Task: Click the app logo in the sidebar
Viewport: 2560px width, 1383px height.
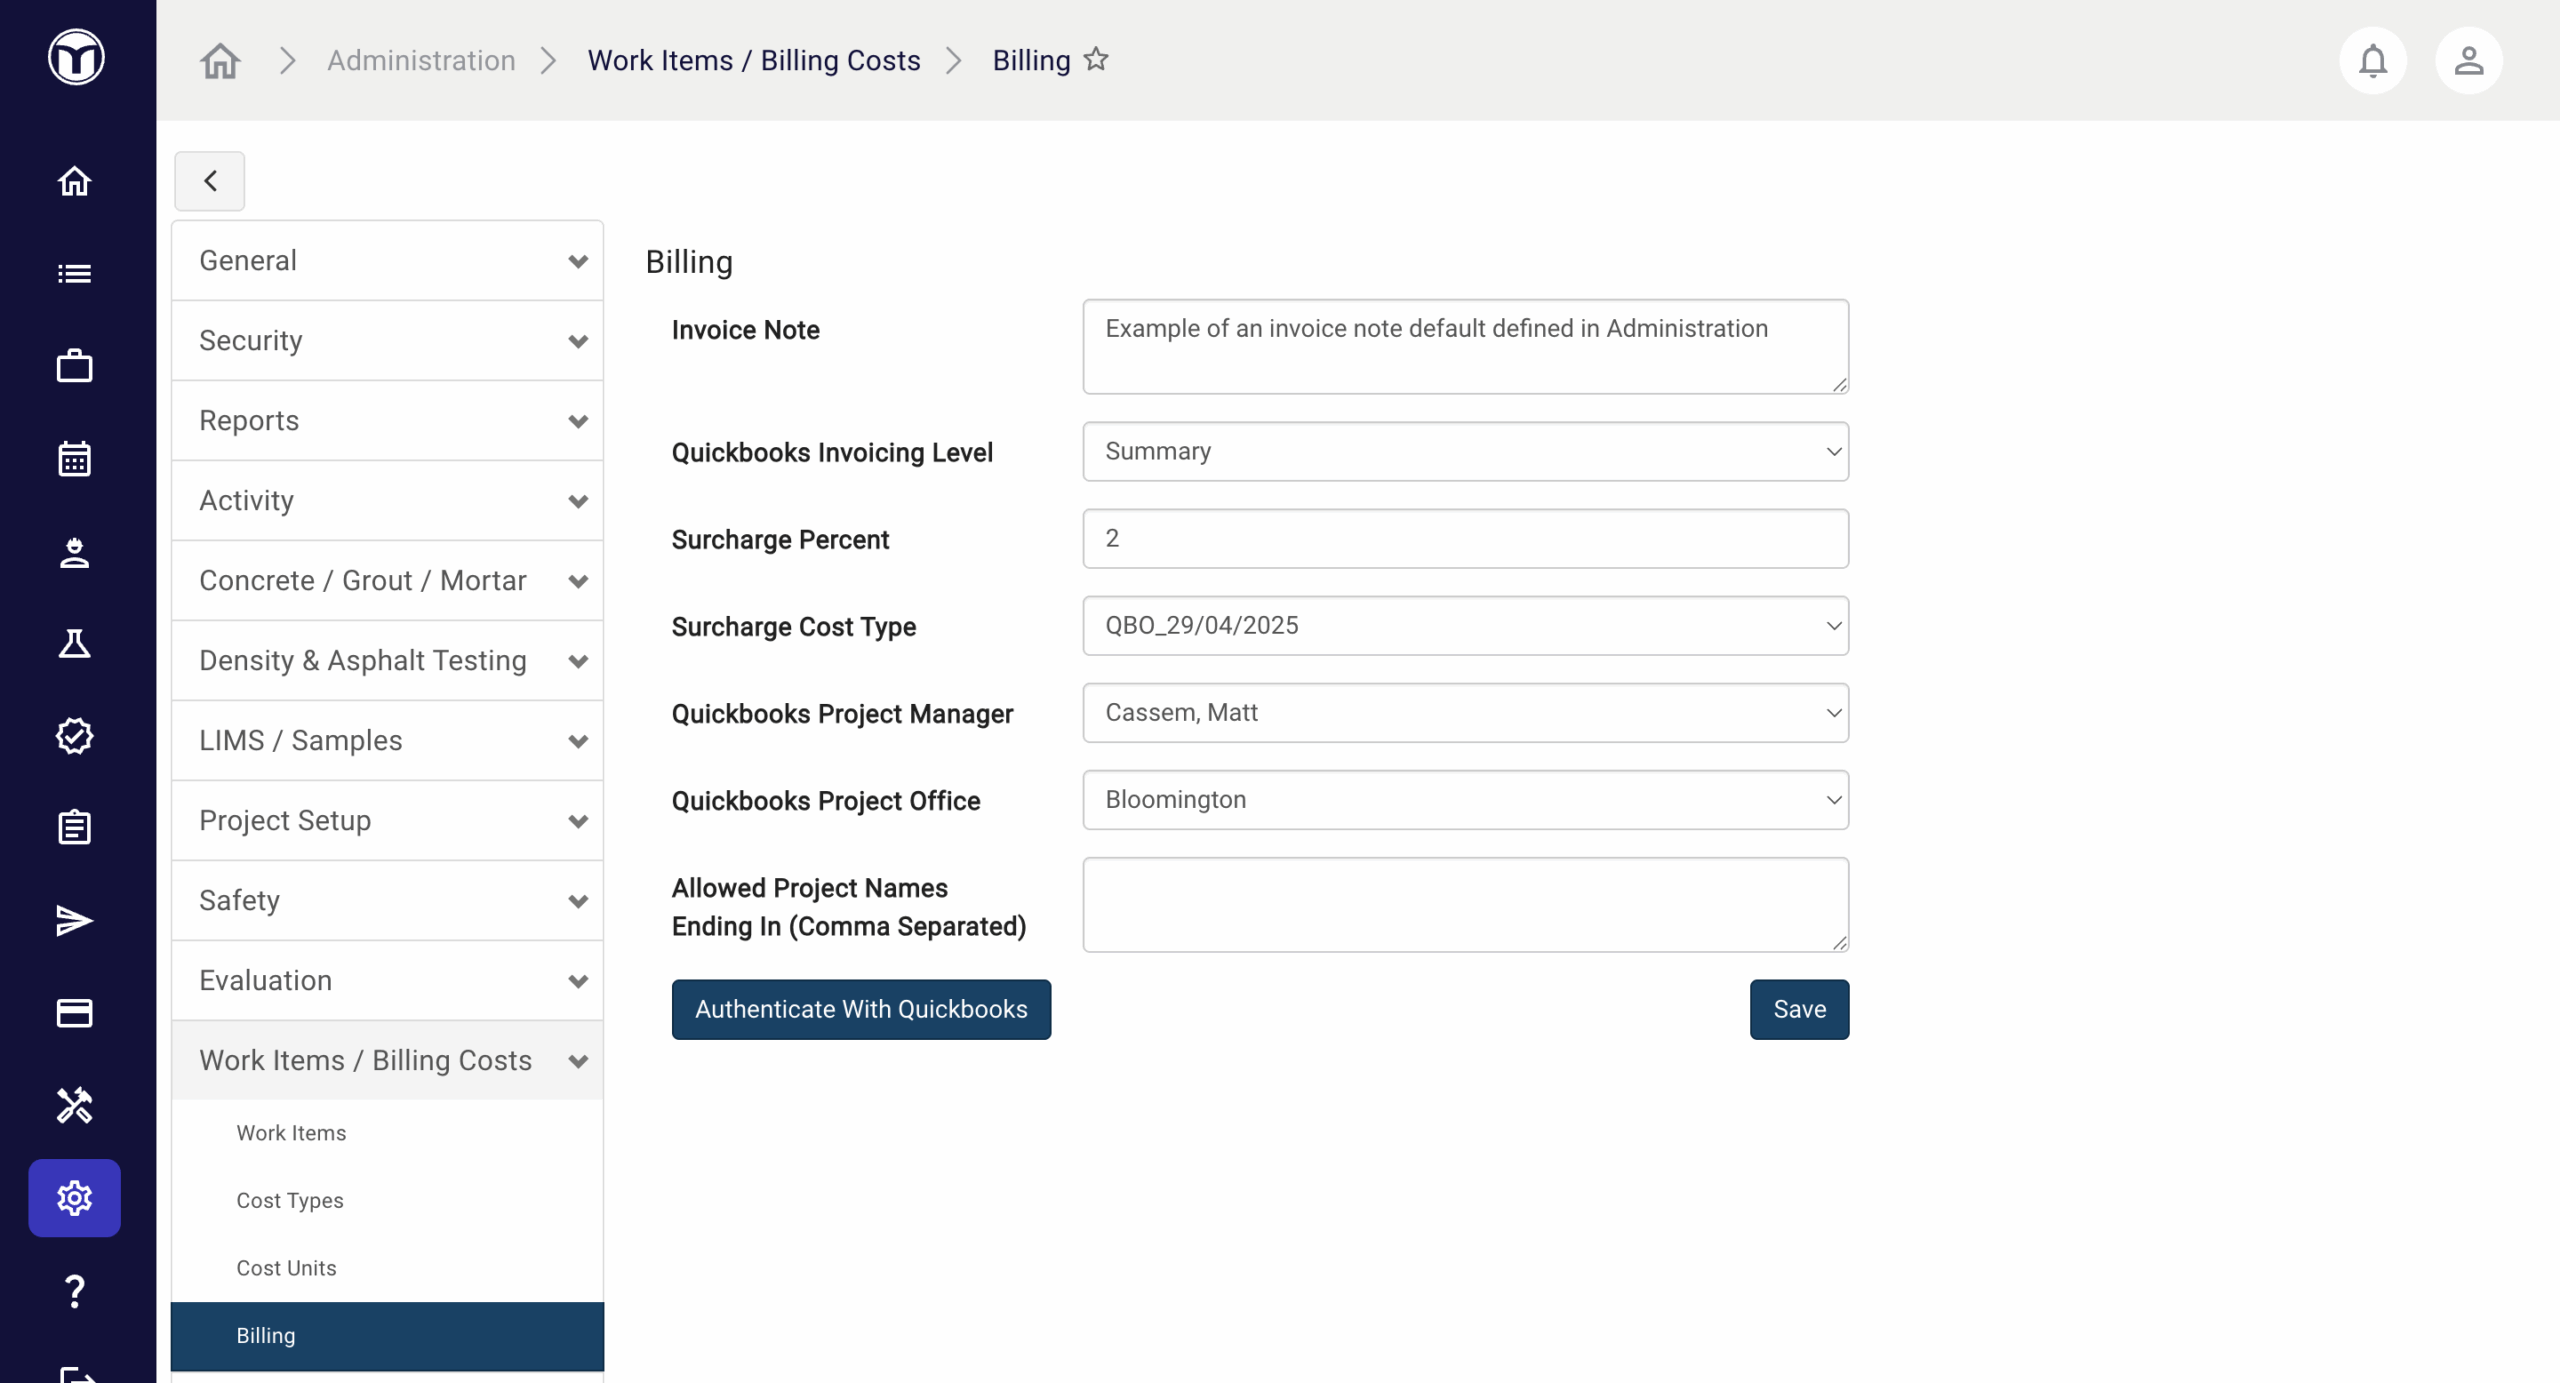Action: (76, 57)
